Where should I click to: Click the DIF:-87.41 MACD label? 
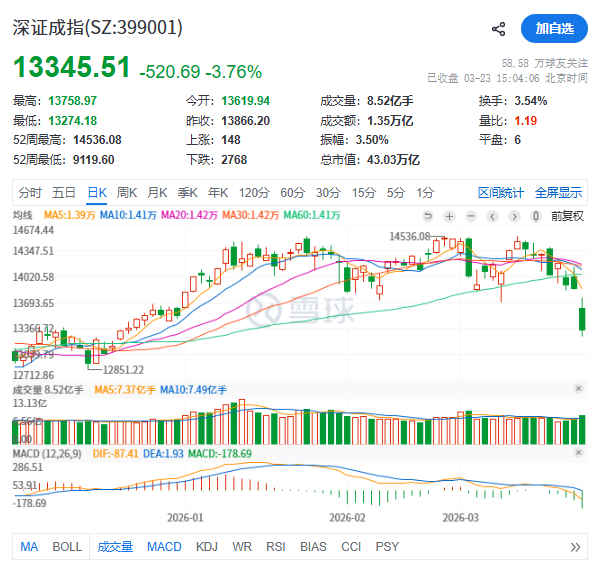pyautogui.click(x=115, y=454)
